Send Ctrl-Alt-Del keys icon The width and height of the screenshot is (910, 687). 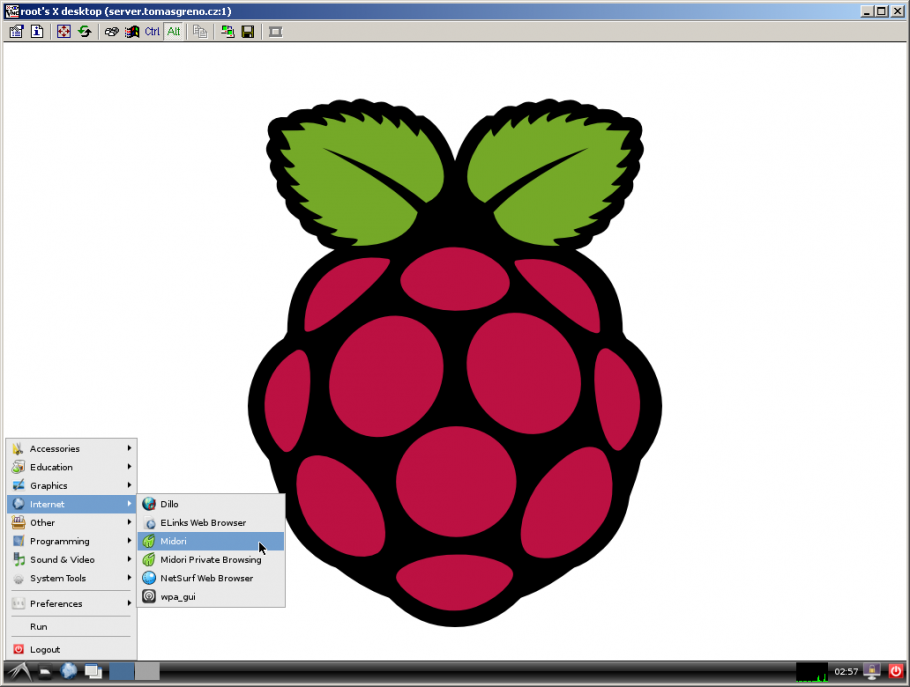tap(111, 31)
